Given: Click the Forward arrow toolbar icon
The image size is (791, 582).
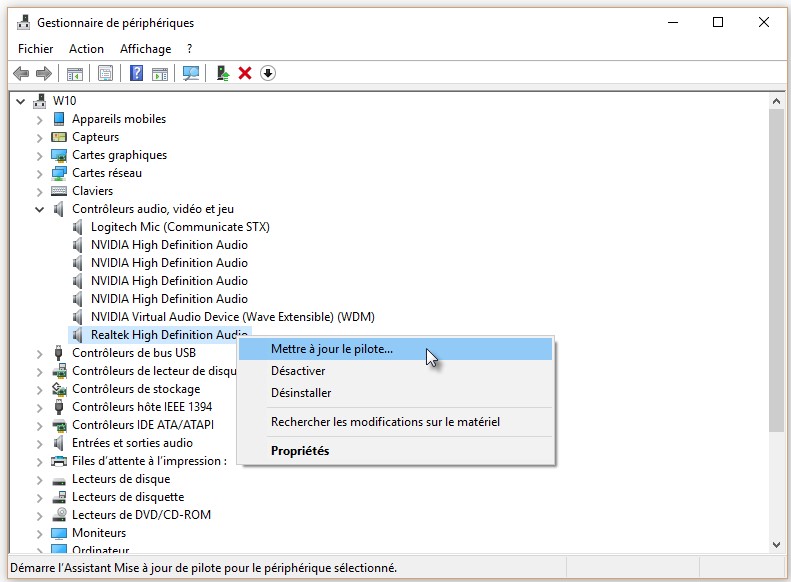Looking at the screenshot, I should coord(43,73).
